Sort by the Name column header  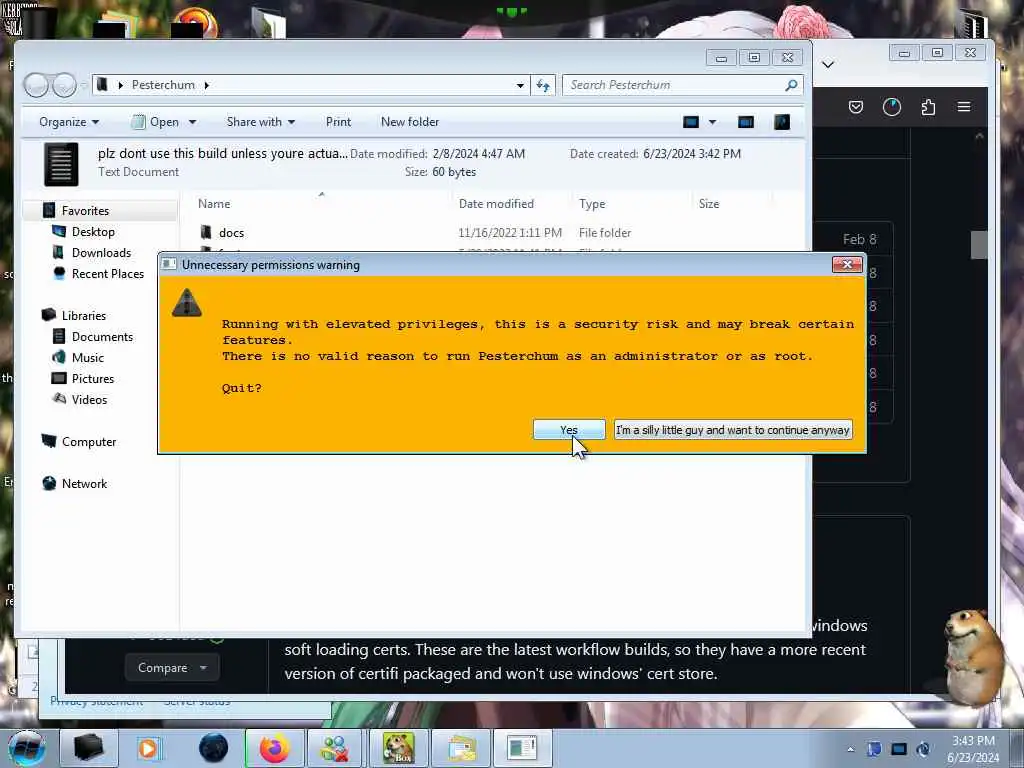214,204
